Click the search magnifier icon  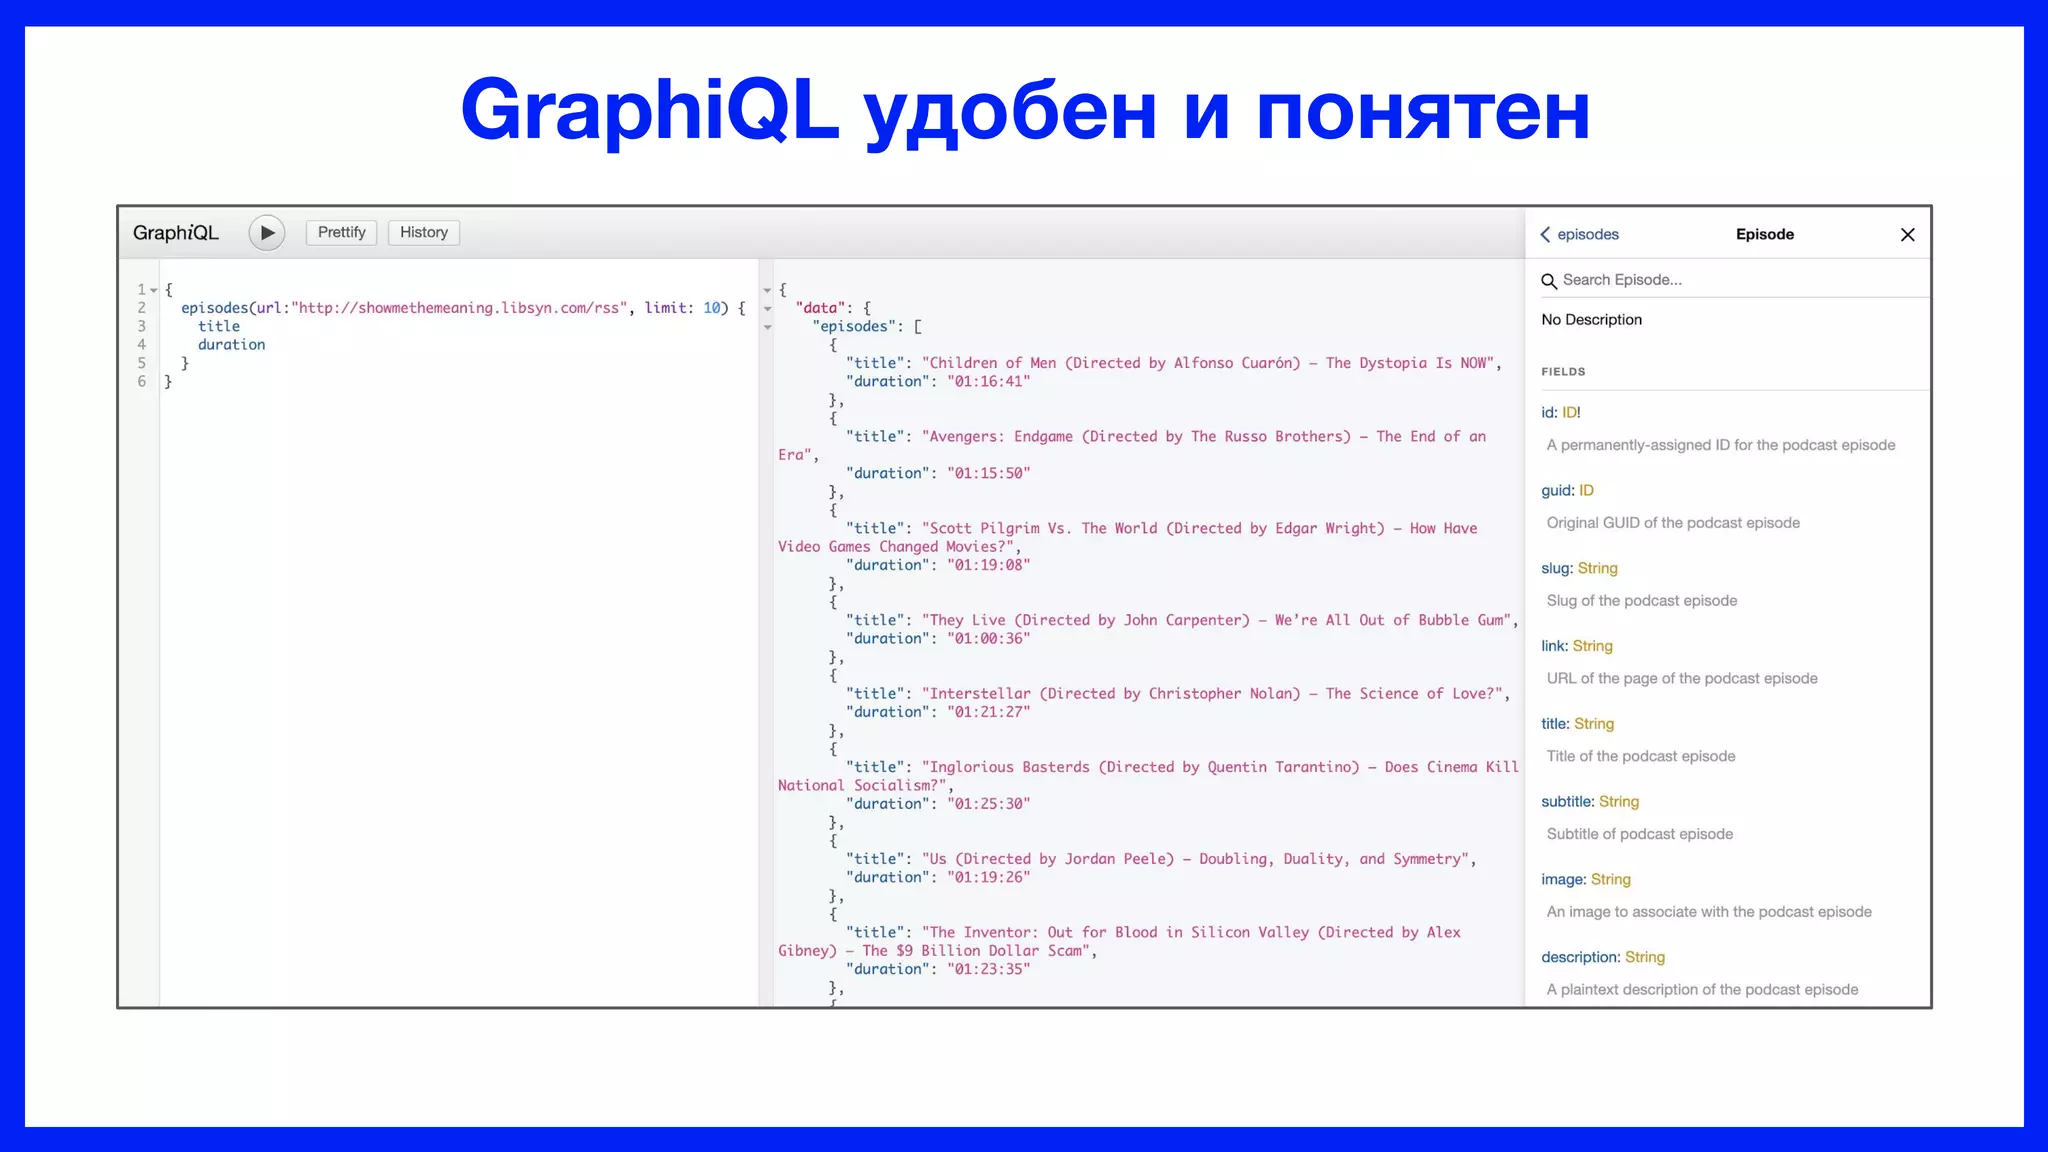(1549, 281)
